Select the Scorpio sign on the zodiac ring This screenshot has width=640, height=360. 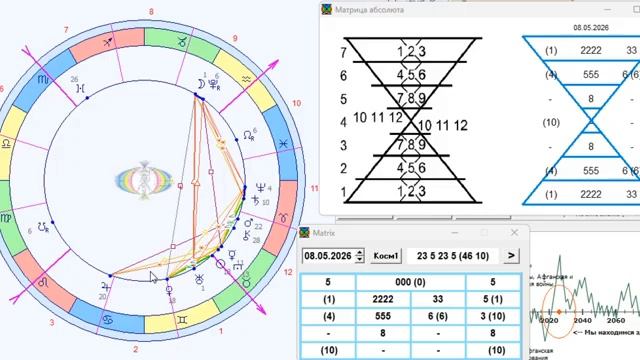pyautogui.click(x=43, y=79)
